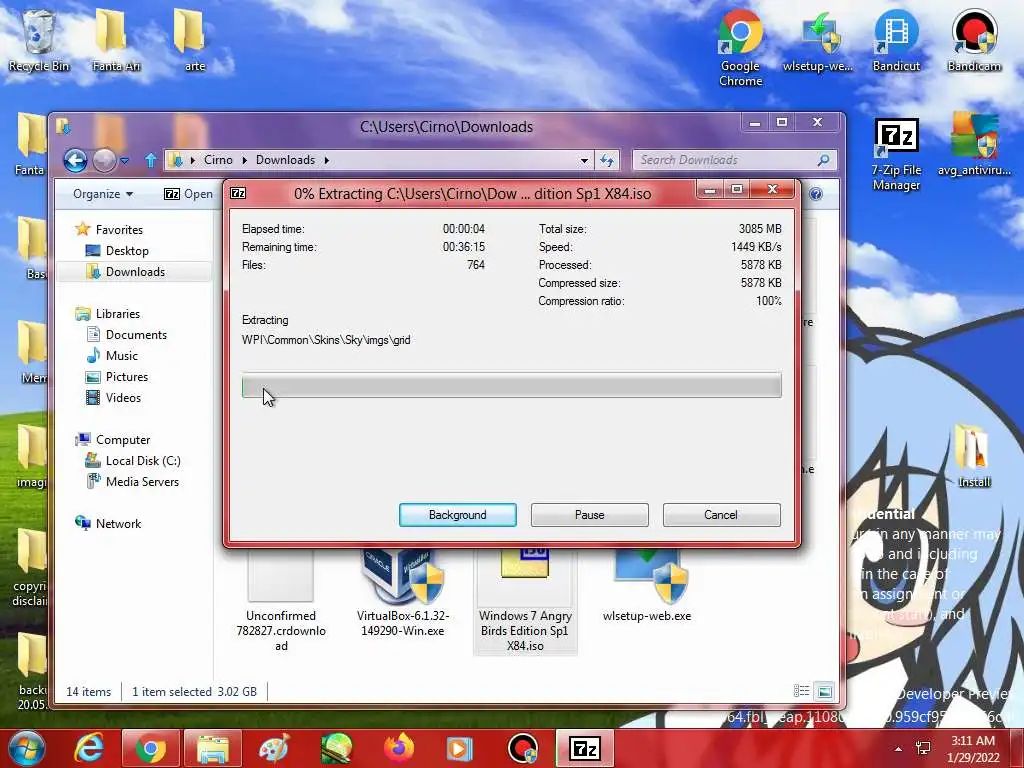This screenshot has height=768, width=1024.
Task: Click Open with 7z toolbar button
Action: pyautogui.click(x=188, y=194)
